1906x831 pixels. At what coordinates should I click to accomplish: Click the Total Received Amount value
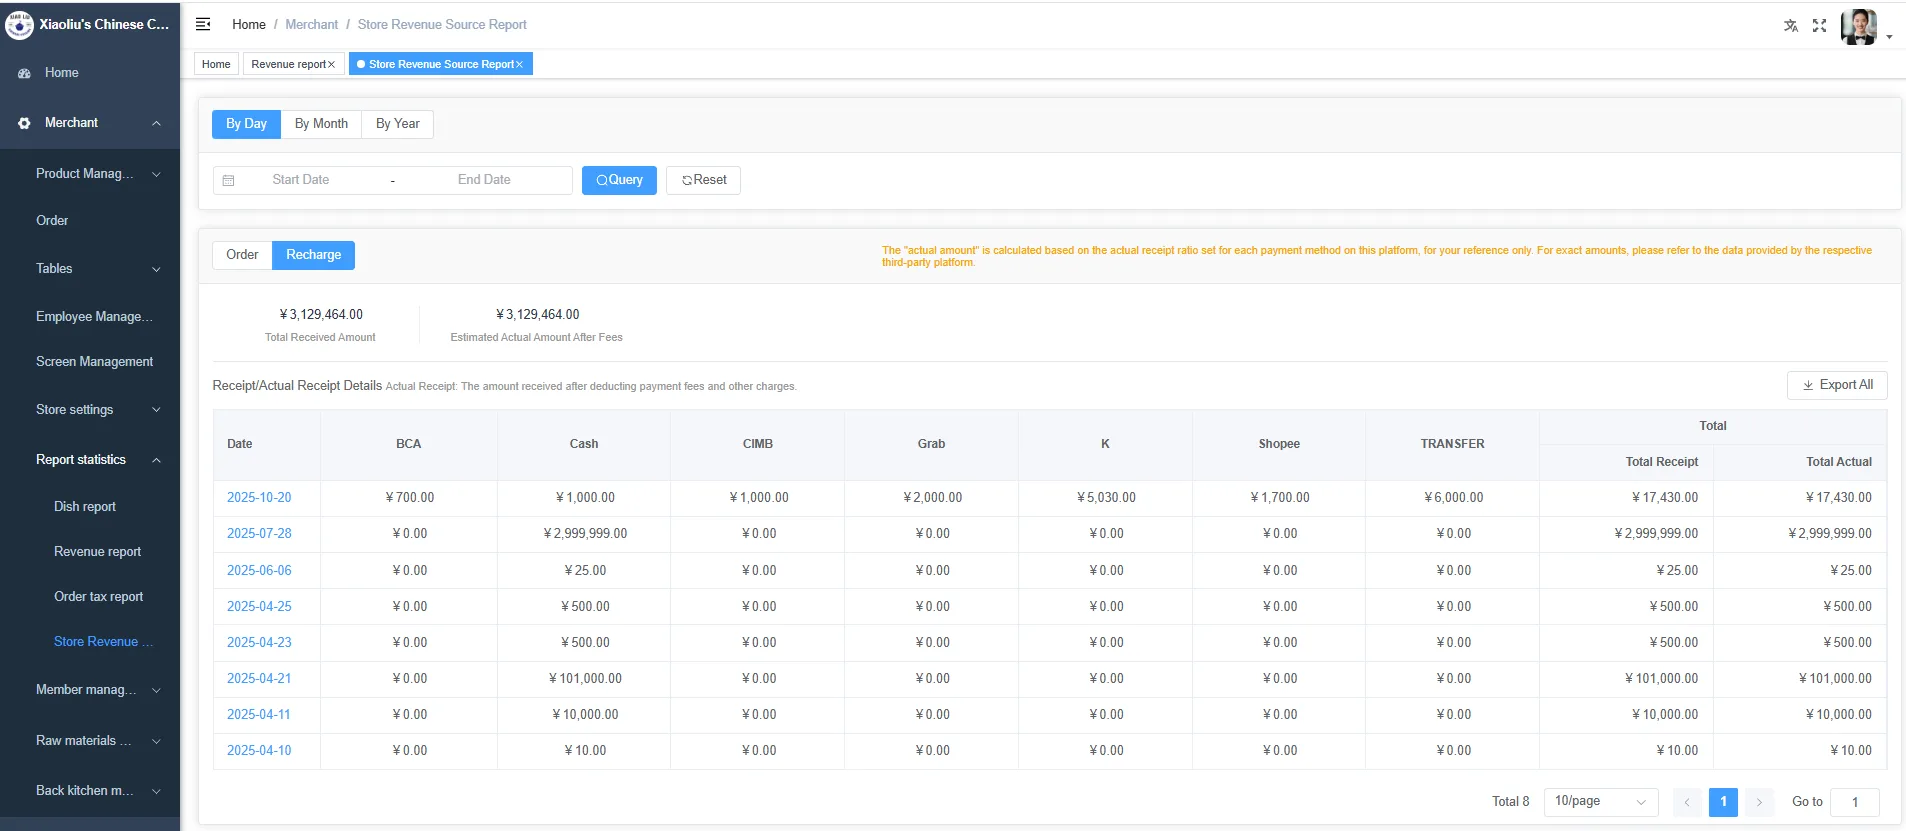pyautogui.click(x=321, y=315)
